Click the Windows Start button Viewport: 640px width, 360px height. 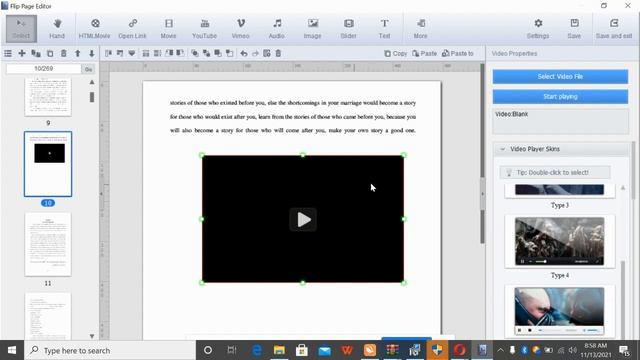tap(12, 350)
